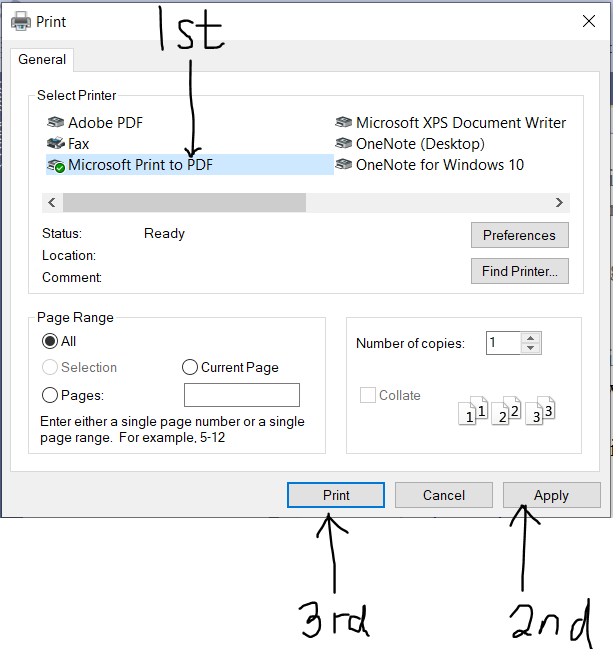
Task: Select the Pages radio button
Action: pyautogui.click(x=50, y=395)
